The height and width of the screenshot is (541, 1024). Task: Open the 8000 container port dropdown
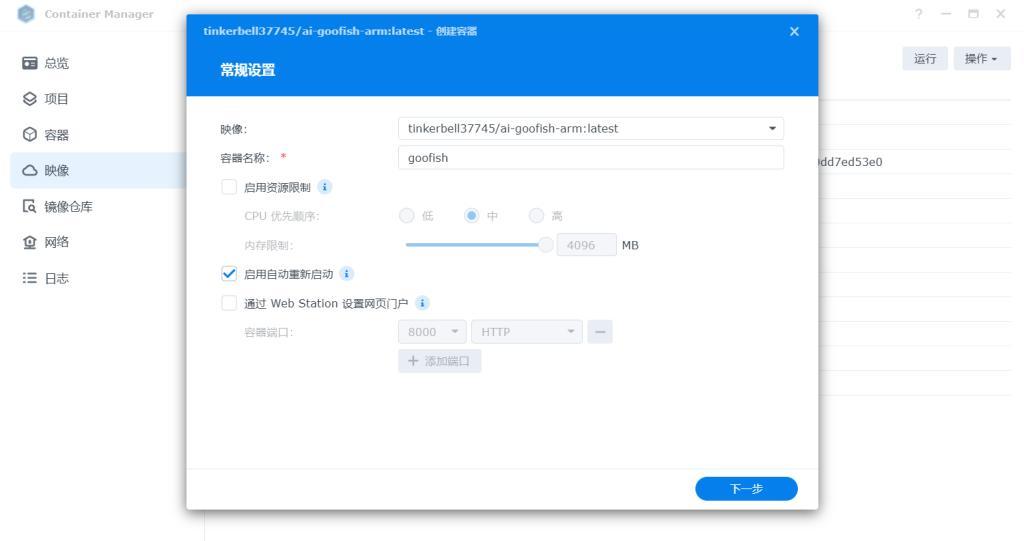432,332
